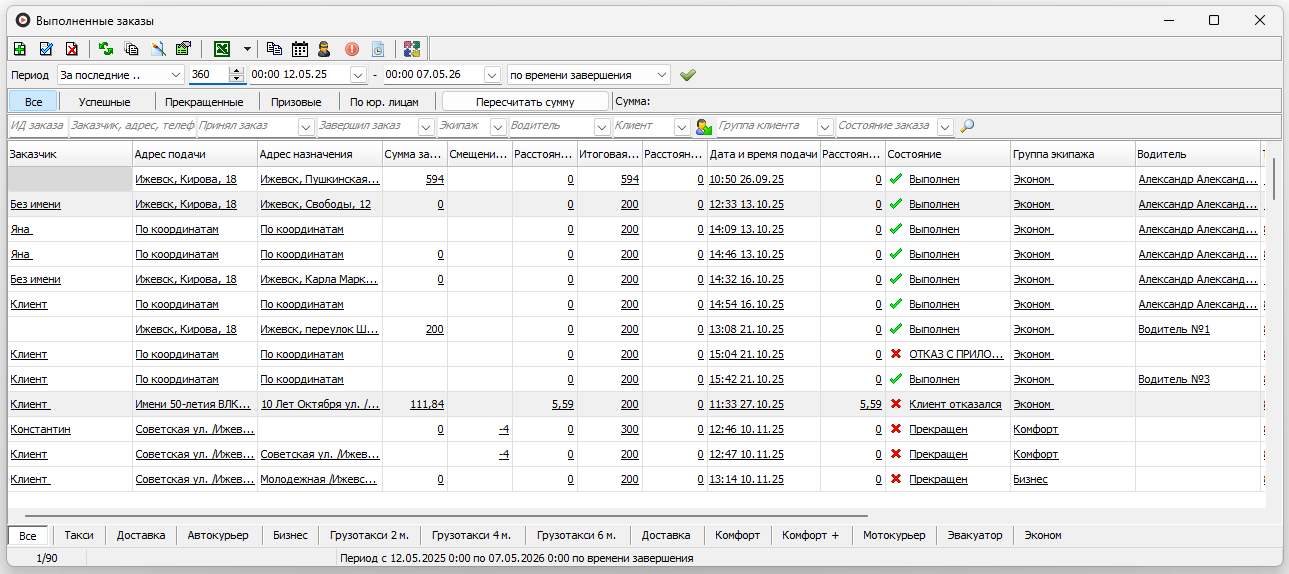Sort by 'Группа экипажа' column header

tap(1072, 154)
